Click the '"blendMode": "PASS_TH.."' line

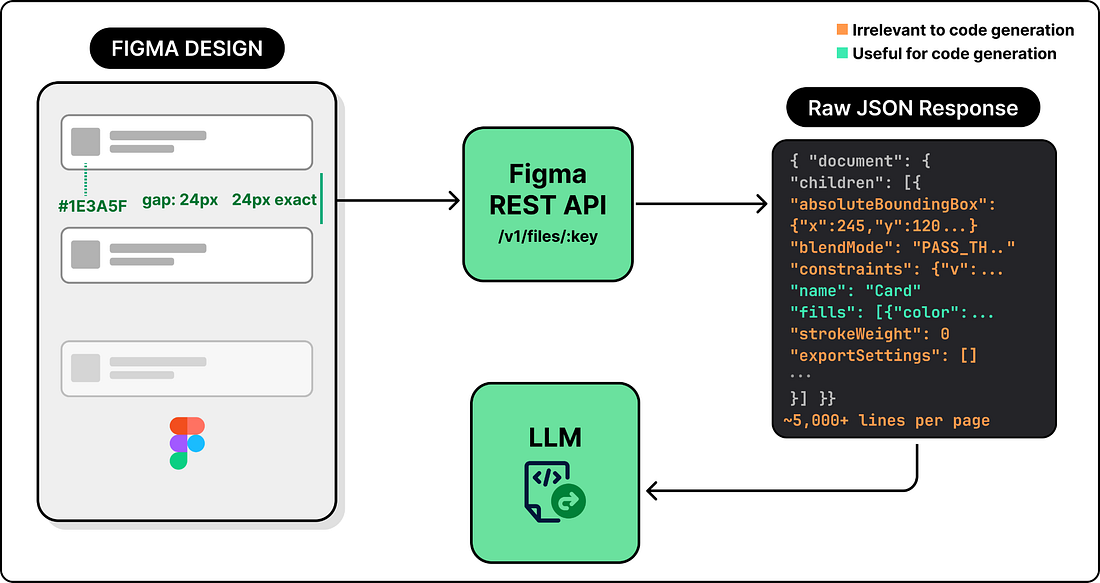click(x=903, y=248)
